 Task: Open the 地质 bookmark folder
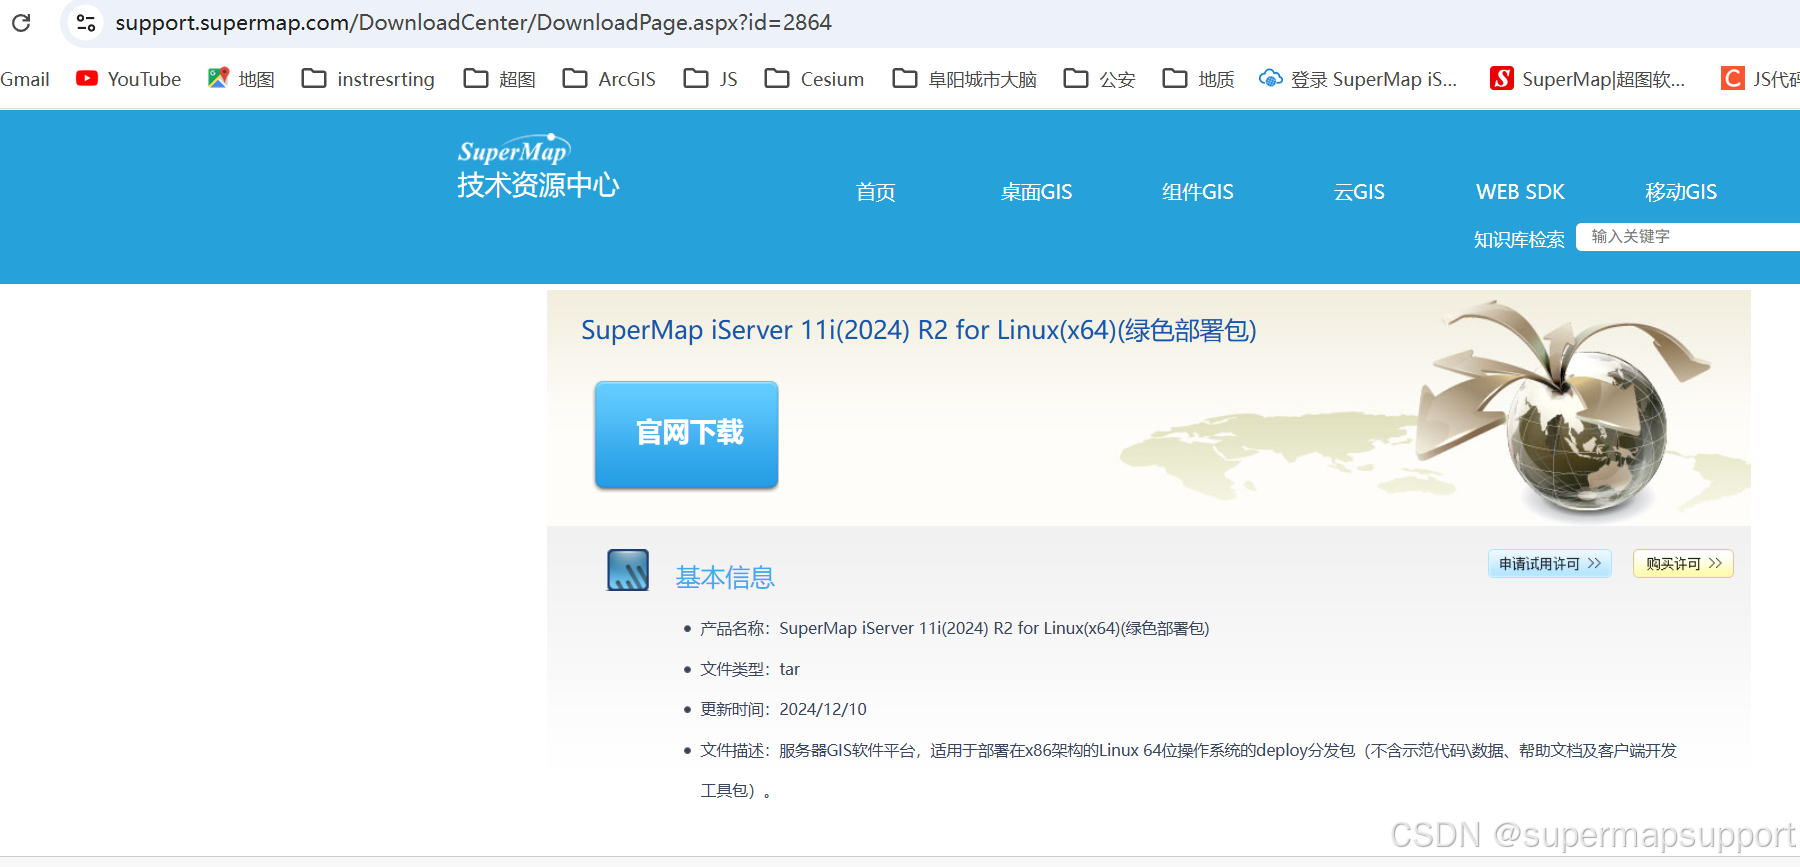pos(1199,79)
